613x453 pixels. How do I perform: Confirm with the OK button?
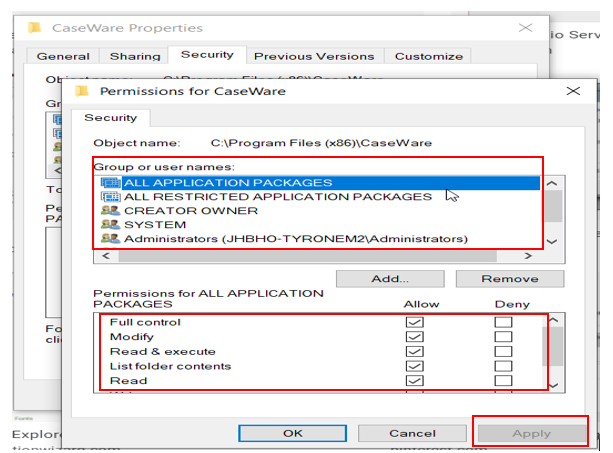292,433
